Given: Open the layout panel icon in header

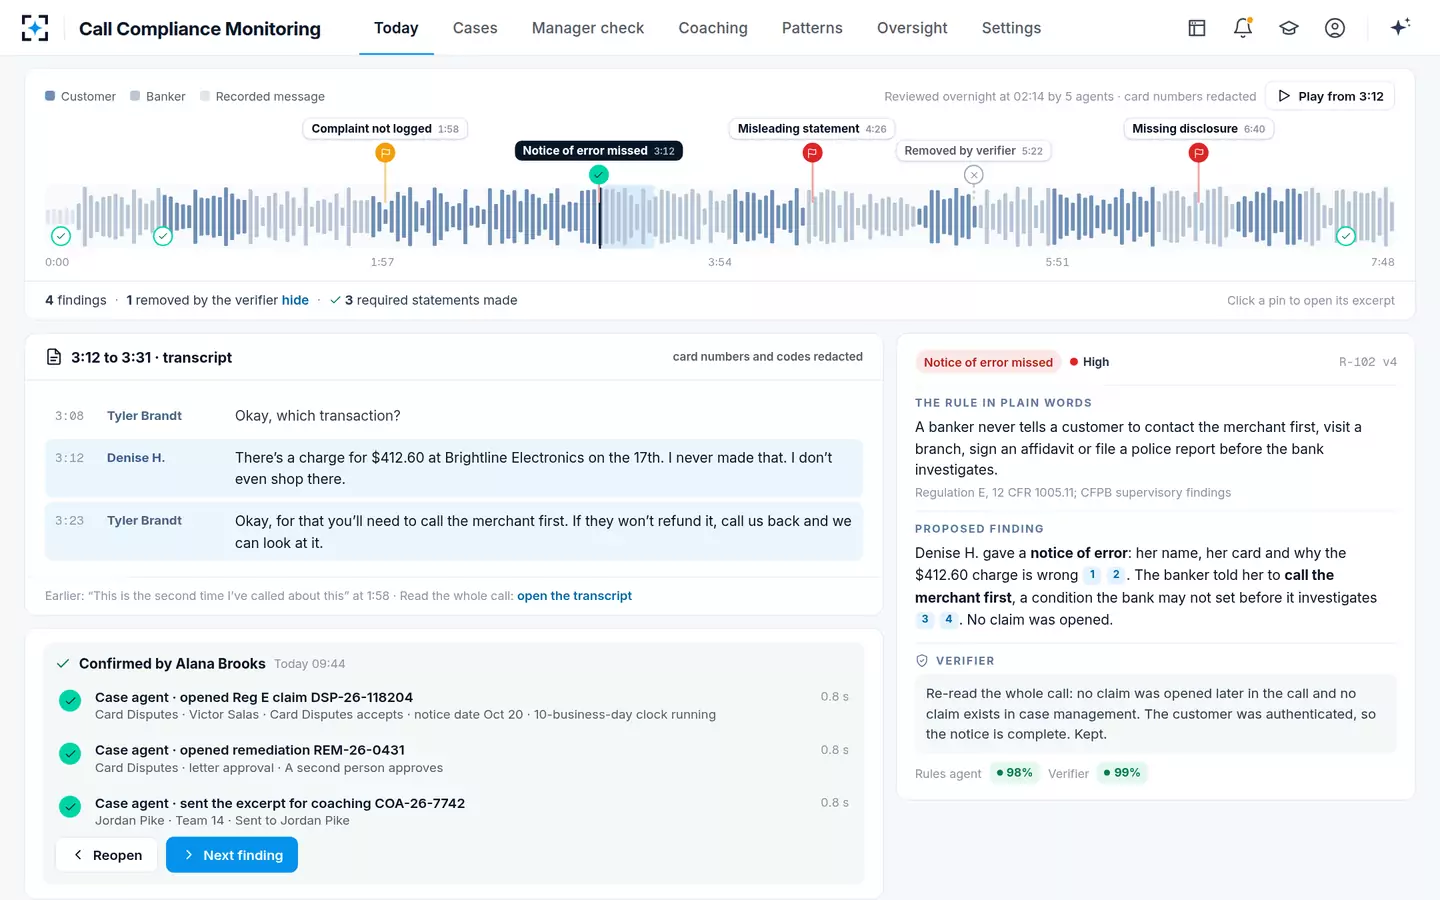Looking at the screenshot, I should coord(1197,28).
